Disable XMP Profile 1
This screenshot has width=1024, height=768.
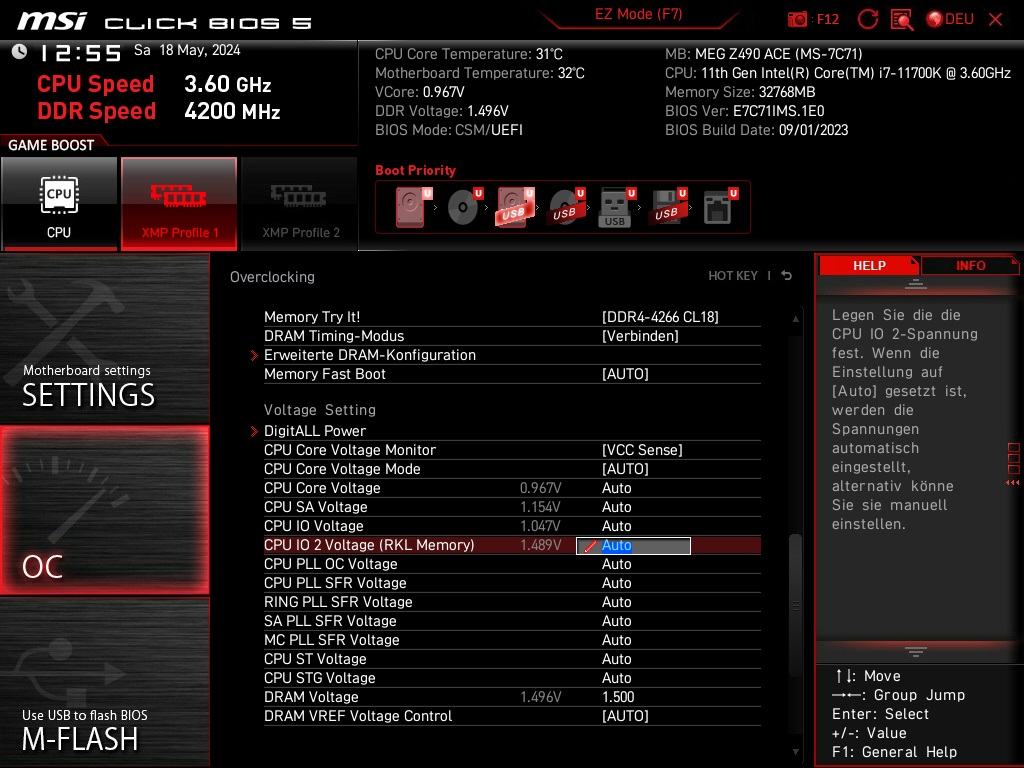(x=179, y=204)
